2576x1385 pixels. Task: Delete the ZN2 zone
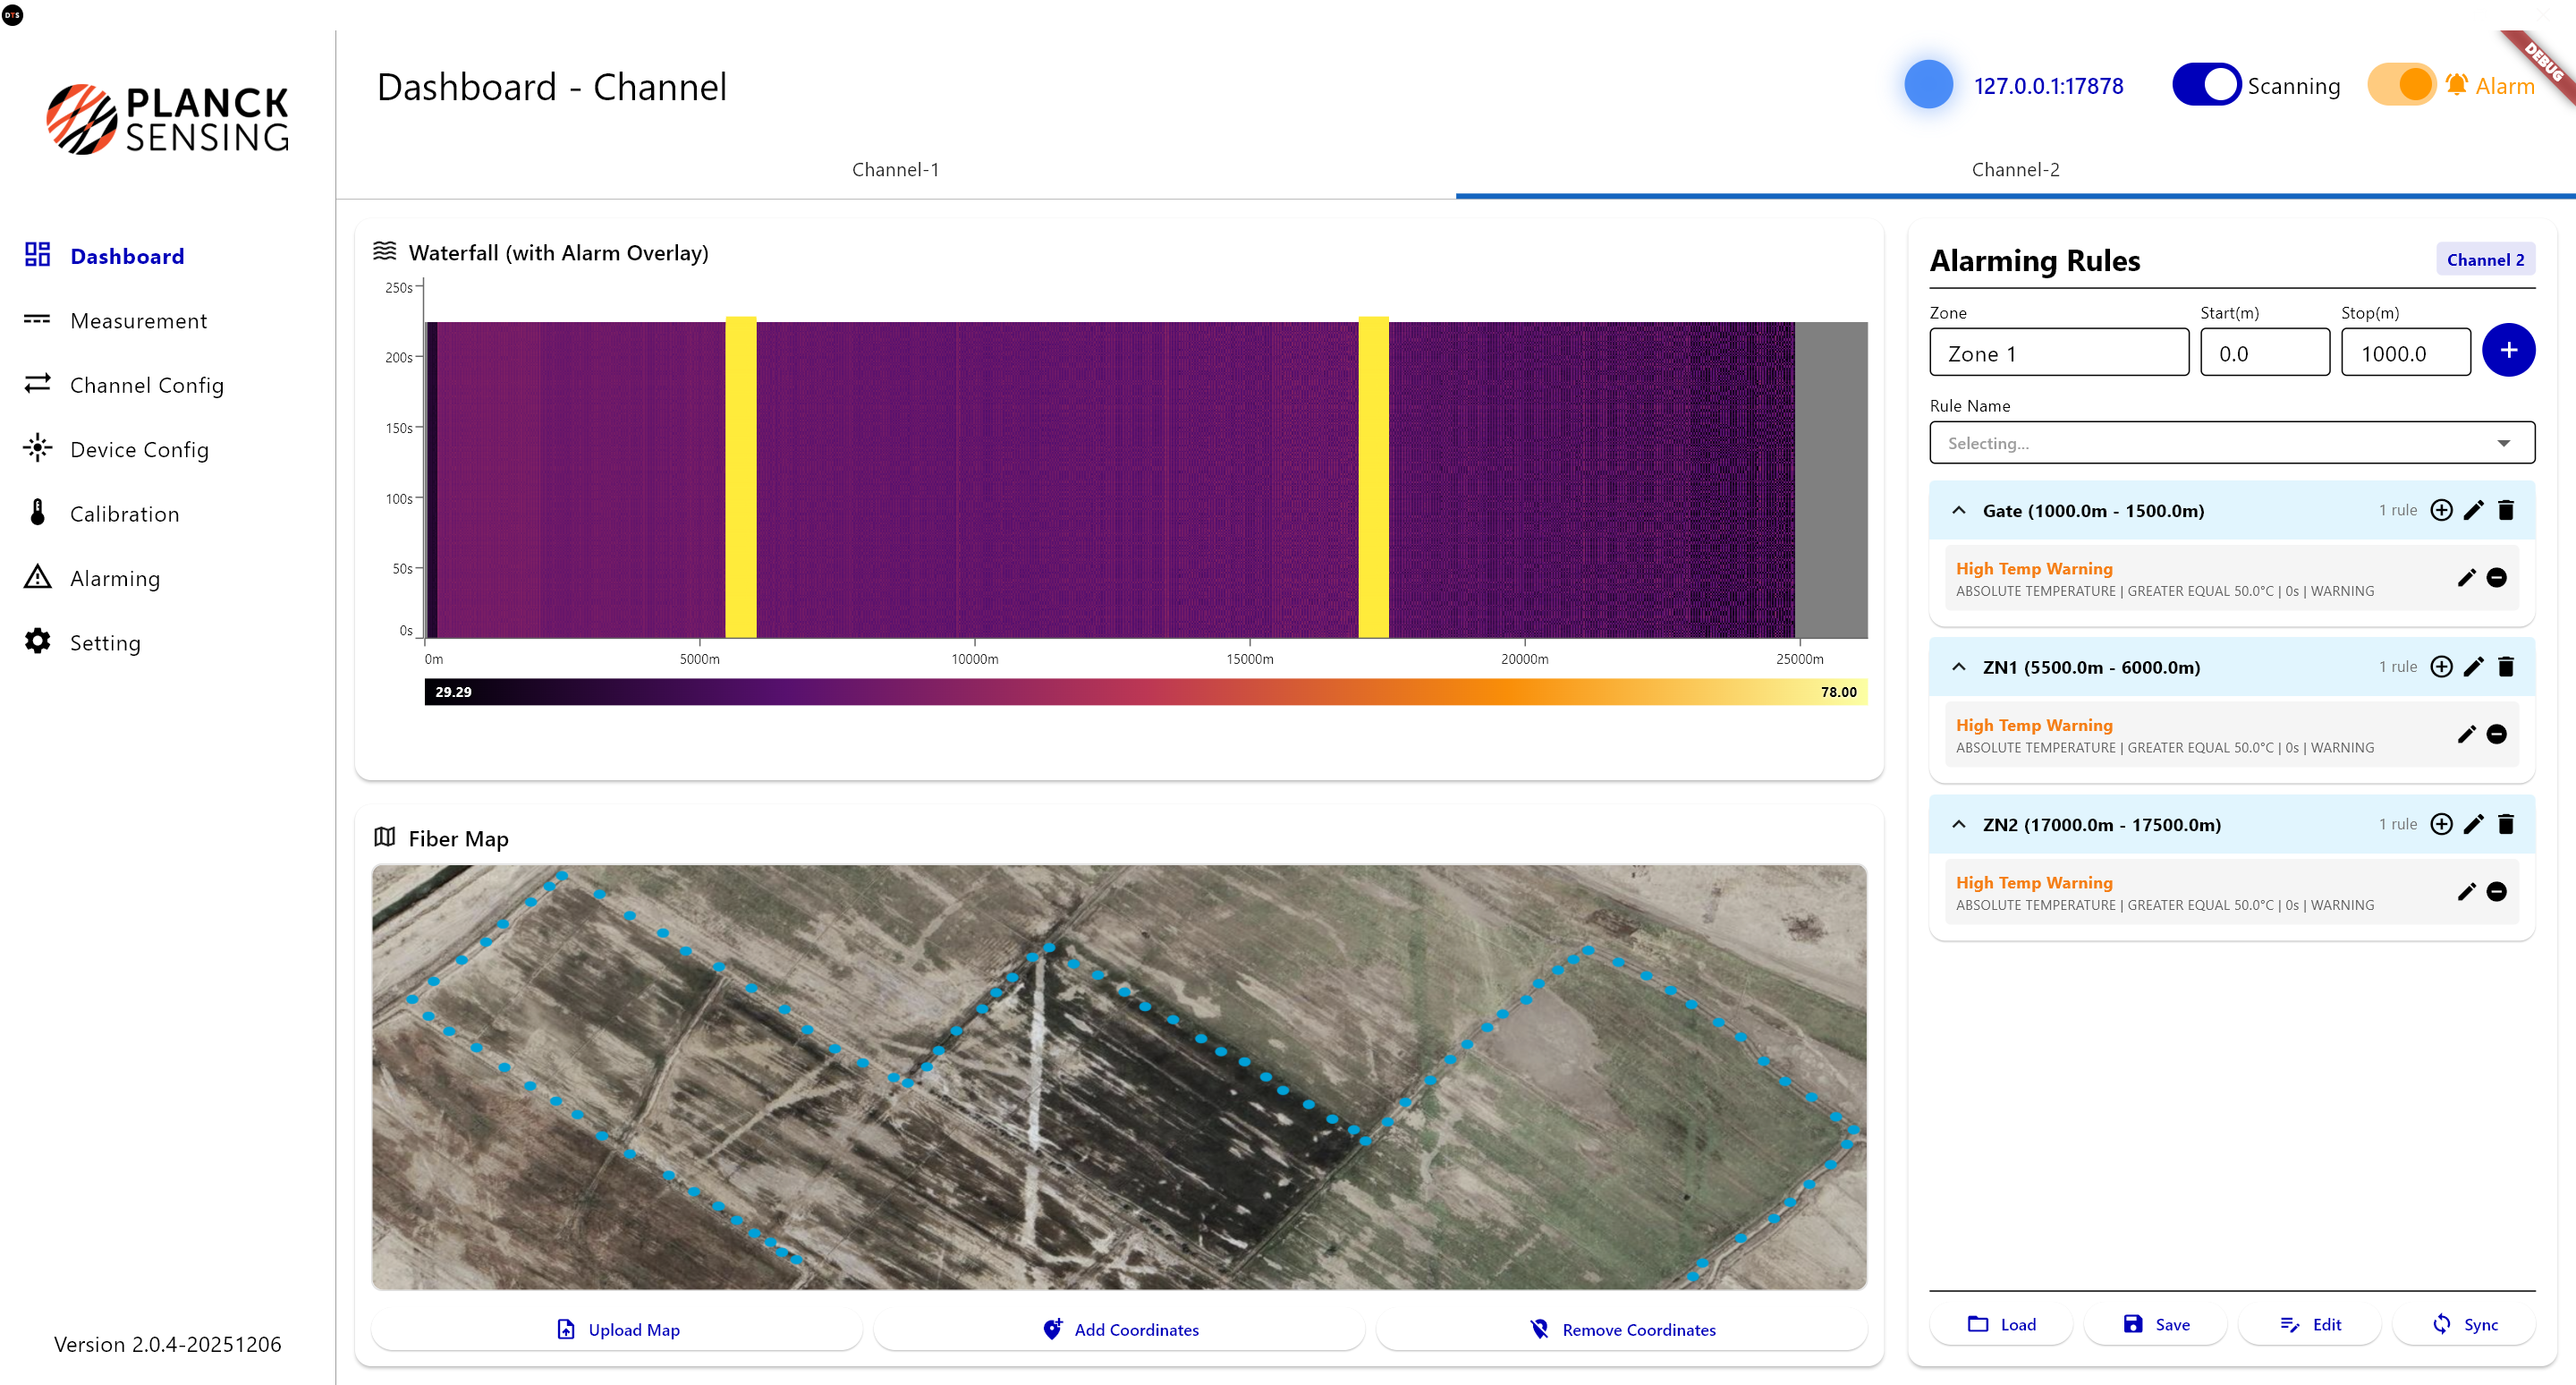(2505, 824)
